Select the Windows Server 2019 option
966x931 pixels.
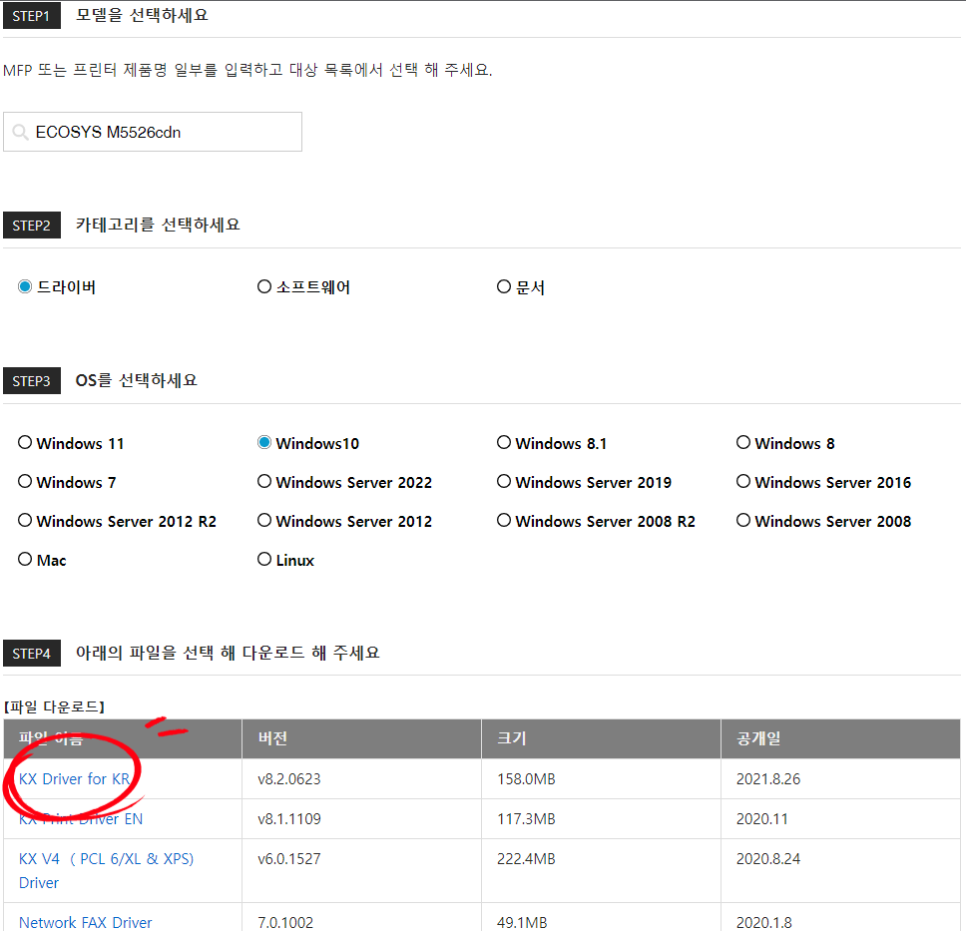504,481
